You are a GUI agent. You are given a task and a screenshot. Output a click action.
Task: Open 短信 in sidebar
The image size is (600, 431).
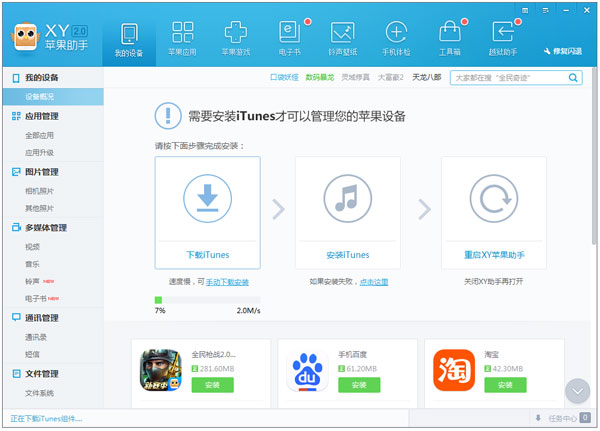[33, 354]
